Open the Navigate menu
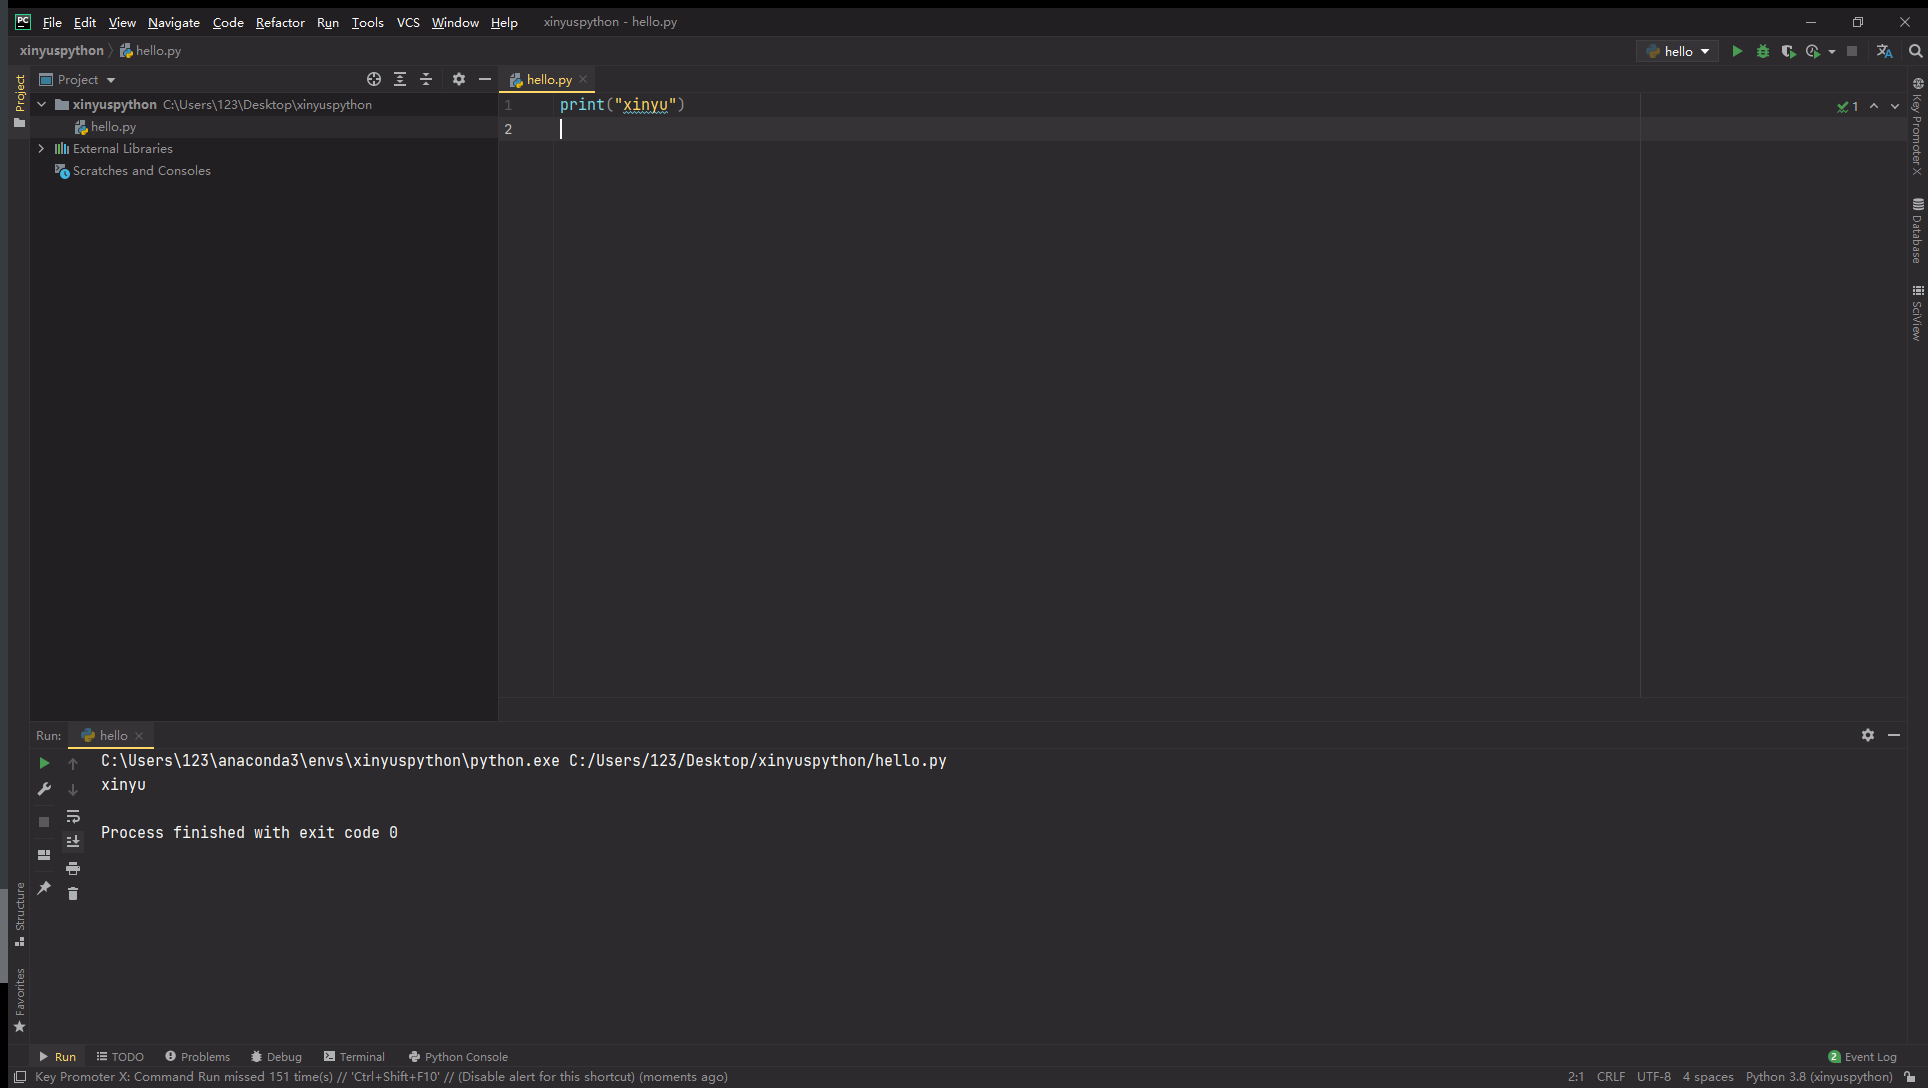This screenshot has height=1088, width=1928. coord(174,22)
